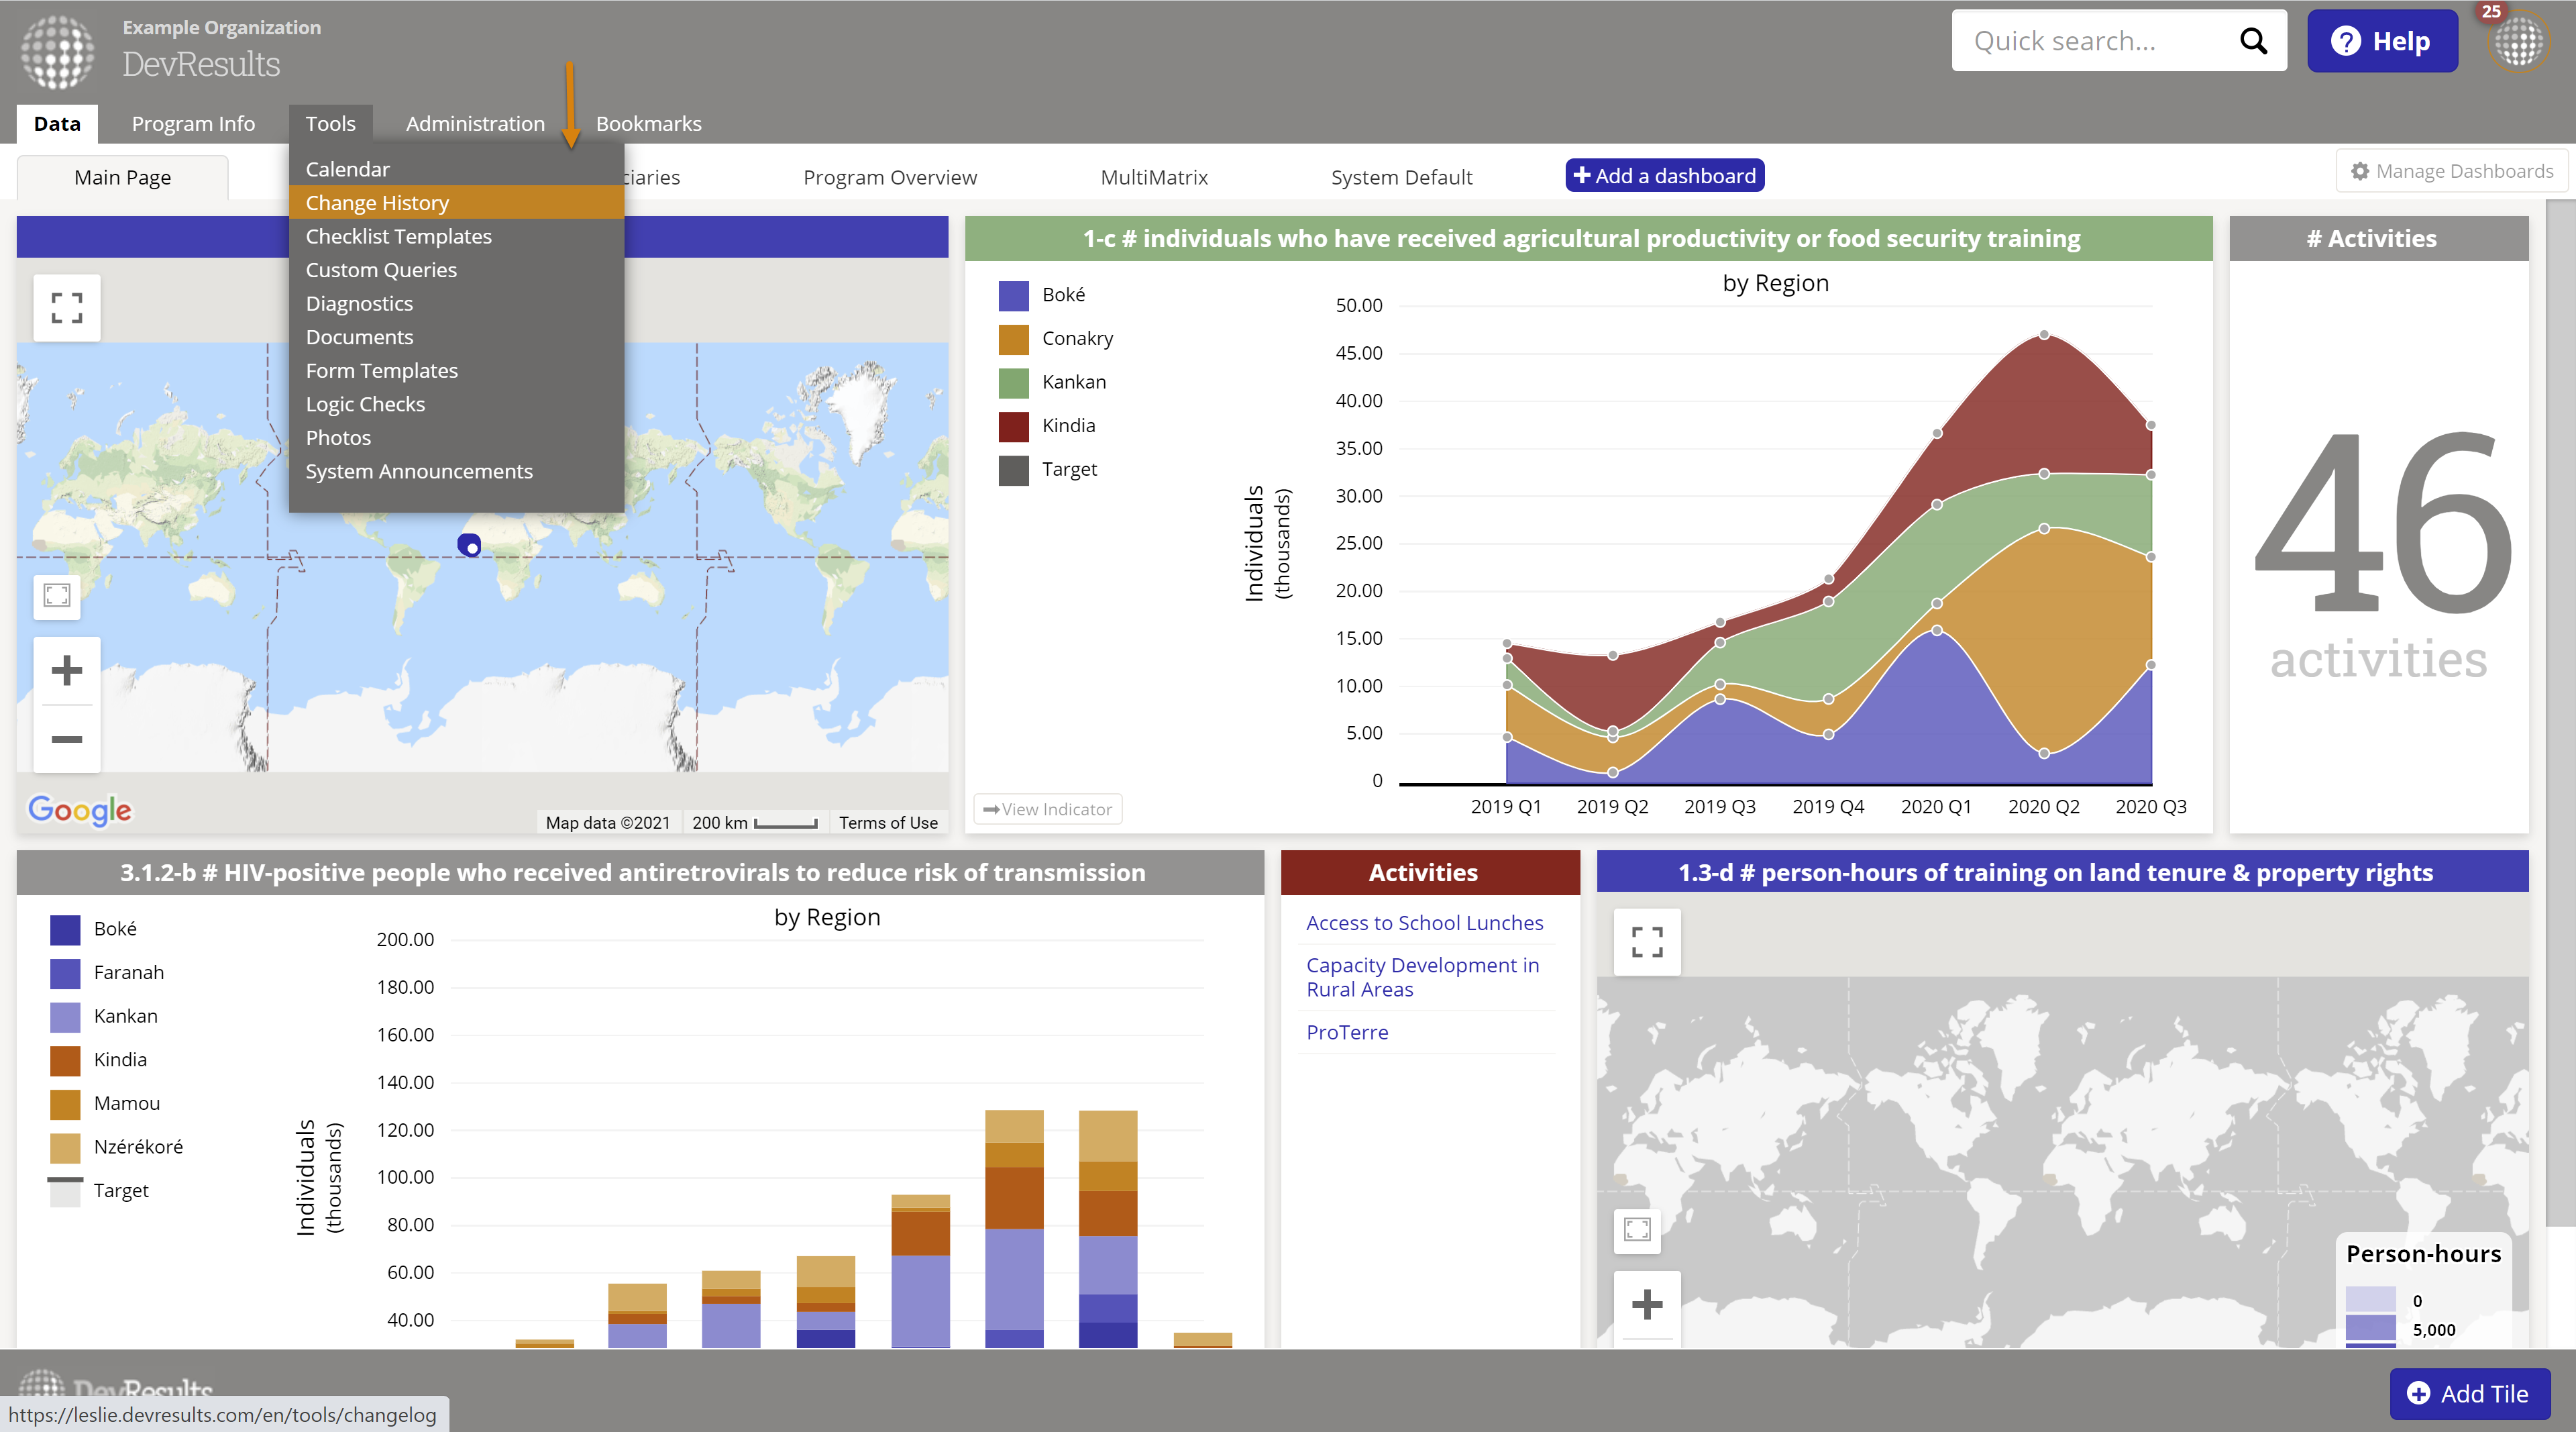
Task: Click the Add a dashboard button
Action: pyautogui.click(x=1664, y=176)
